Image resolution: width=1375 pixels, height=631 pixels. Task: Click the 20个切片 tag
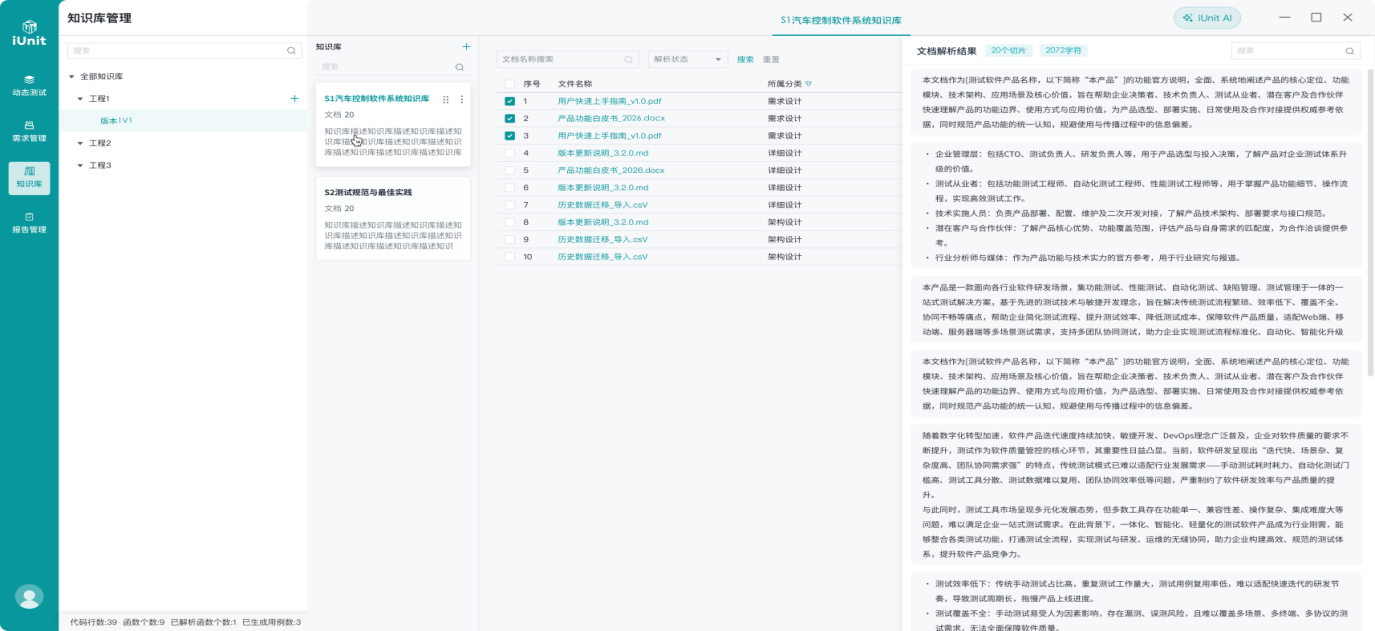click(x=1009, y=50)
